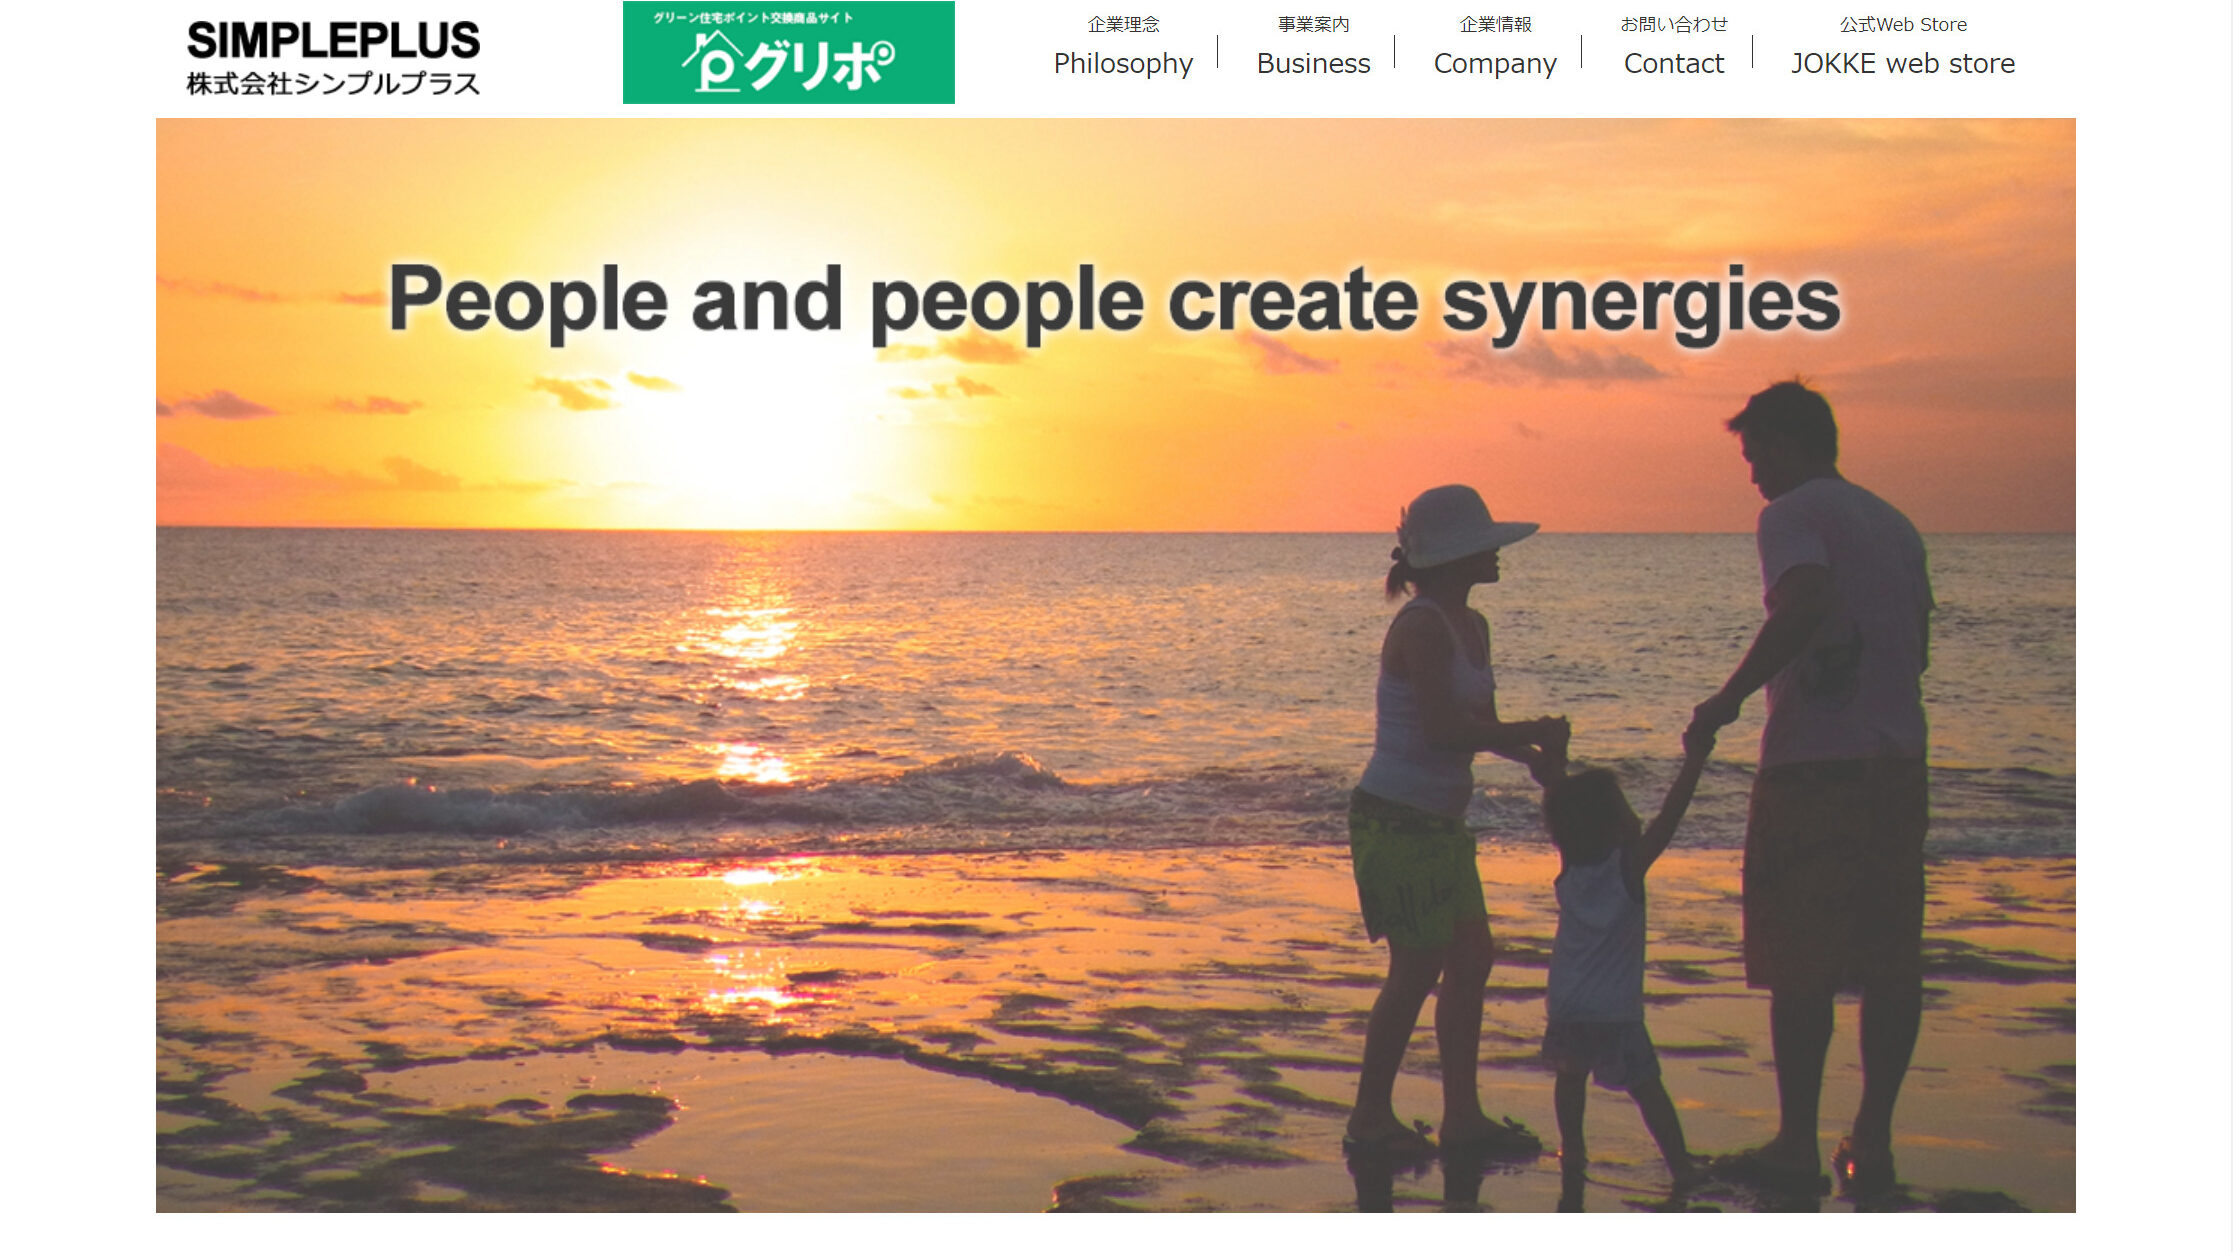This screenshot has width=2233, height=1252.
Task: Open the Philosophy menu item
Action: pyautogui.click(x=1123, y=63)
